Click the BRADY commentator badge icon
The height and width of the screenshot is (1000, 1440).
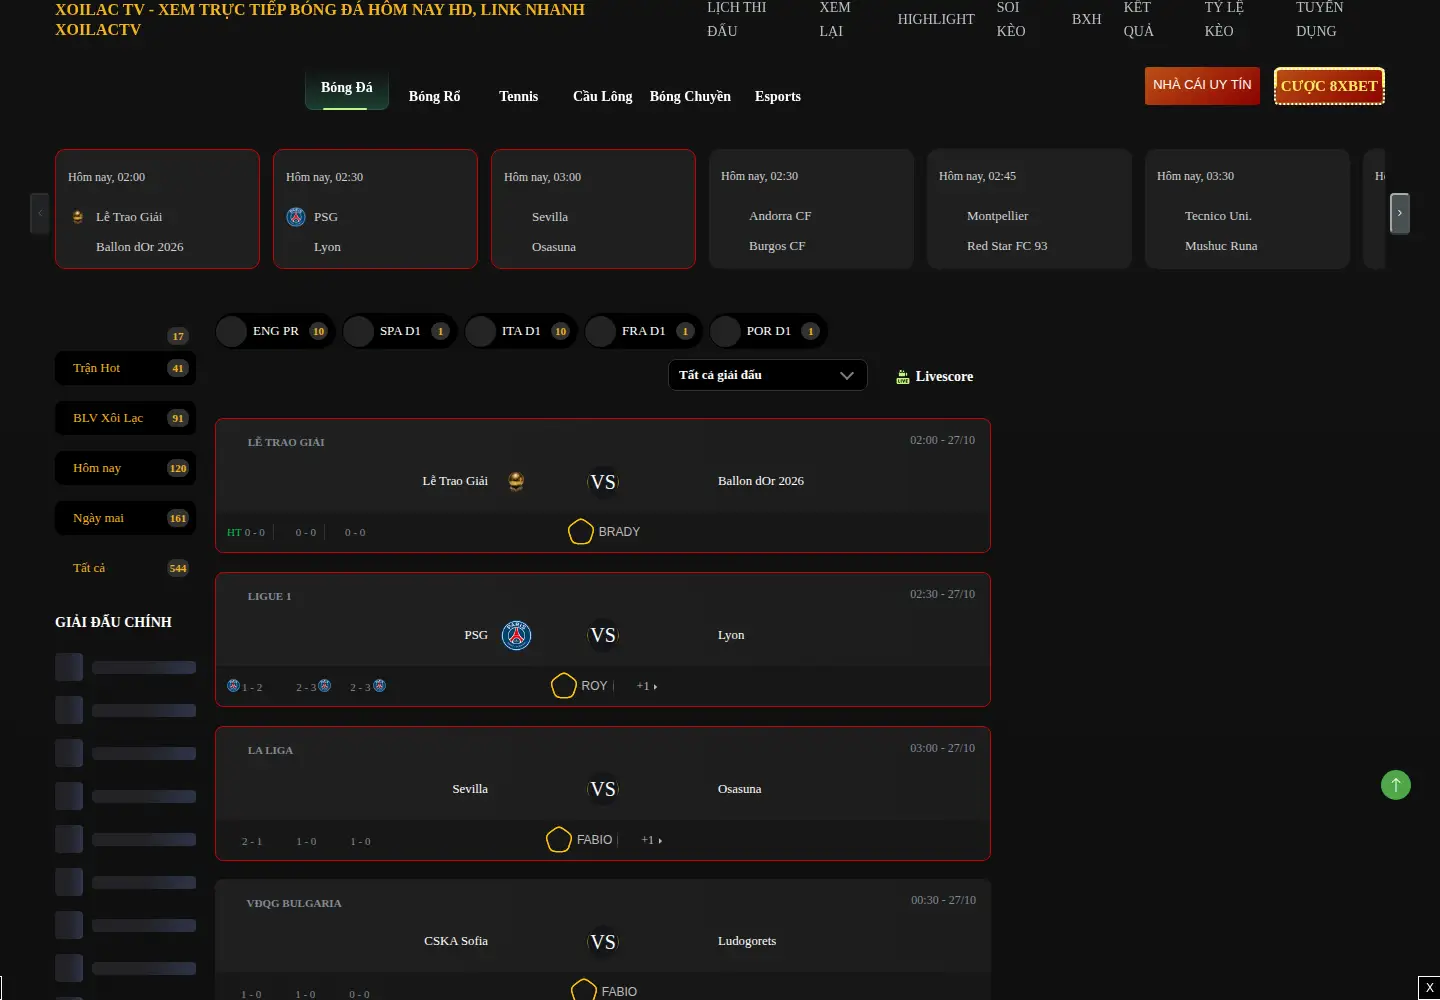tap(581, 532)
